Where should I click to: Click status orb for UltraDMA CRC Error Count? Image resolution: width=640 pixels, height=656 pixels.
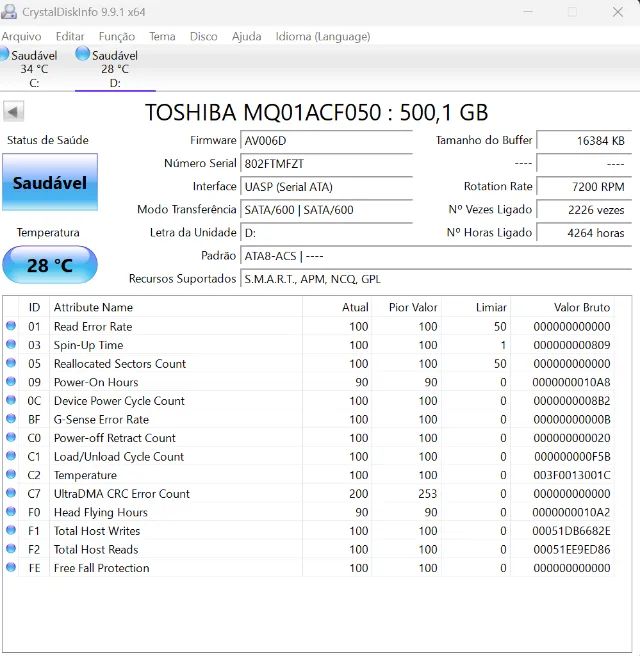pyautogui.click(x=11, y=493)
